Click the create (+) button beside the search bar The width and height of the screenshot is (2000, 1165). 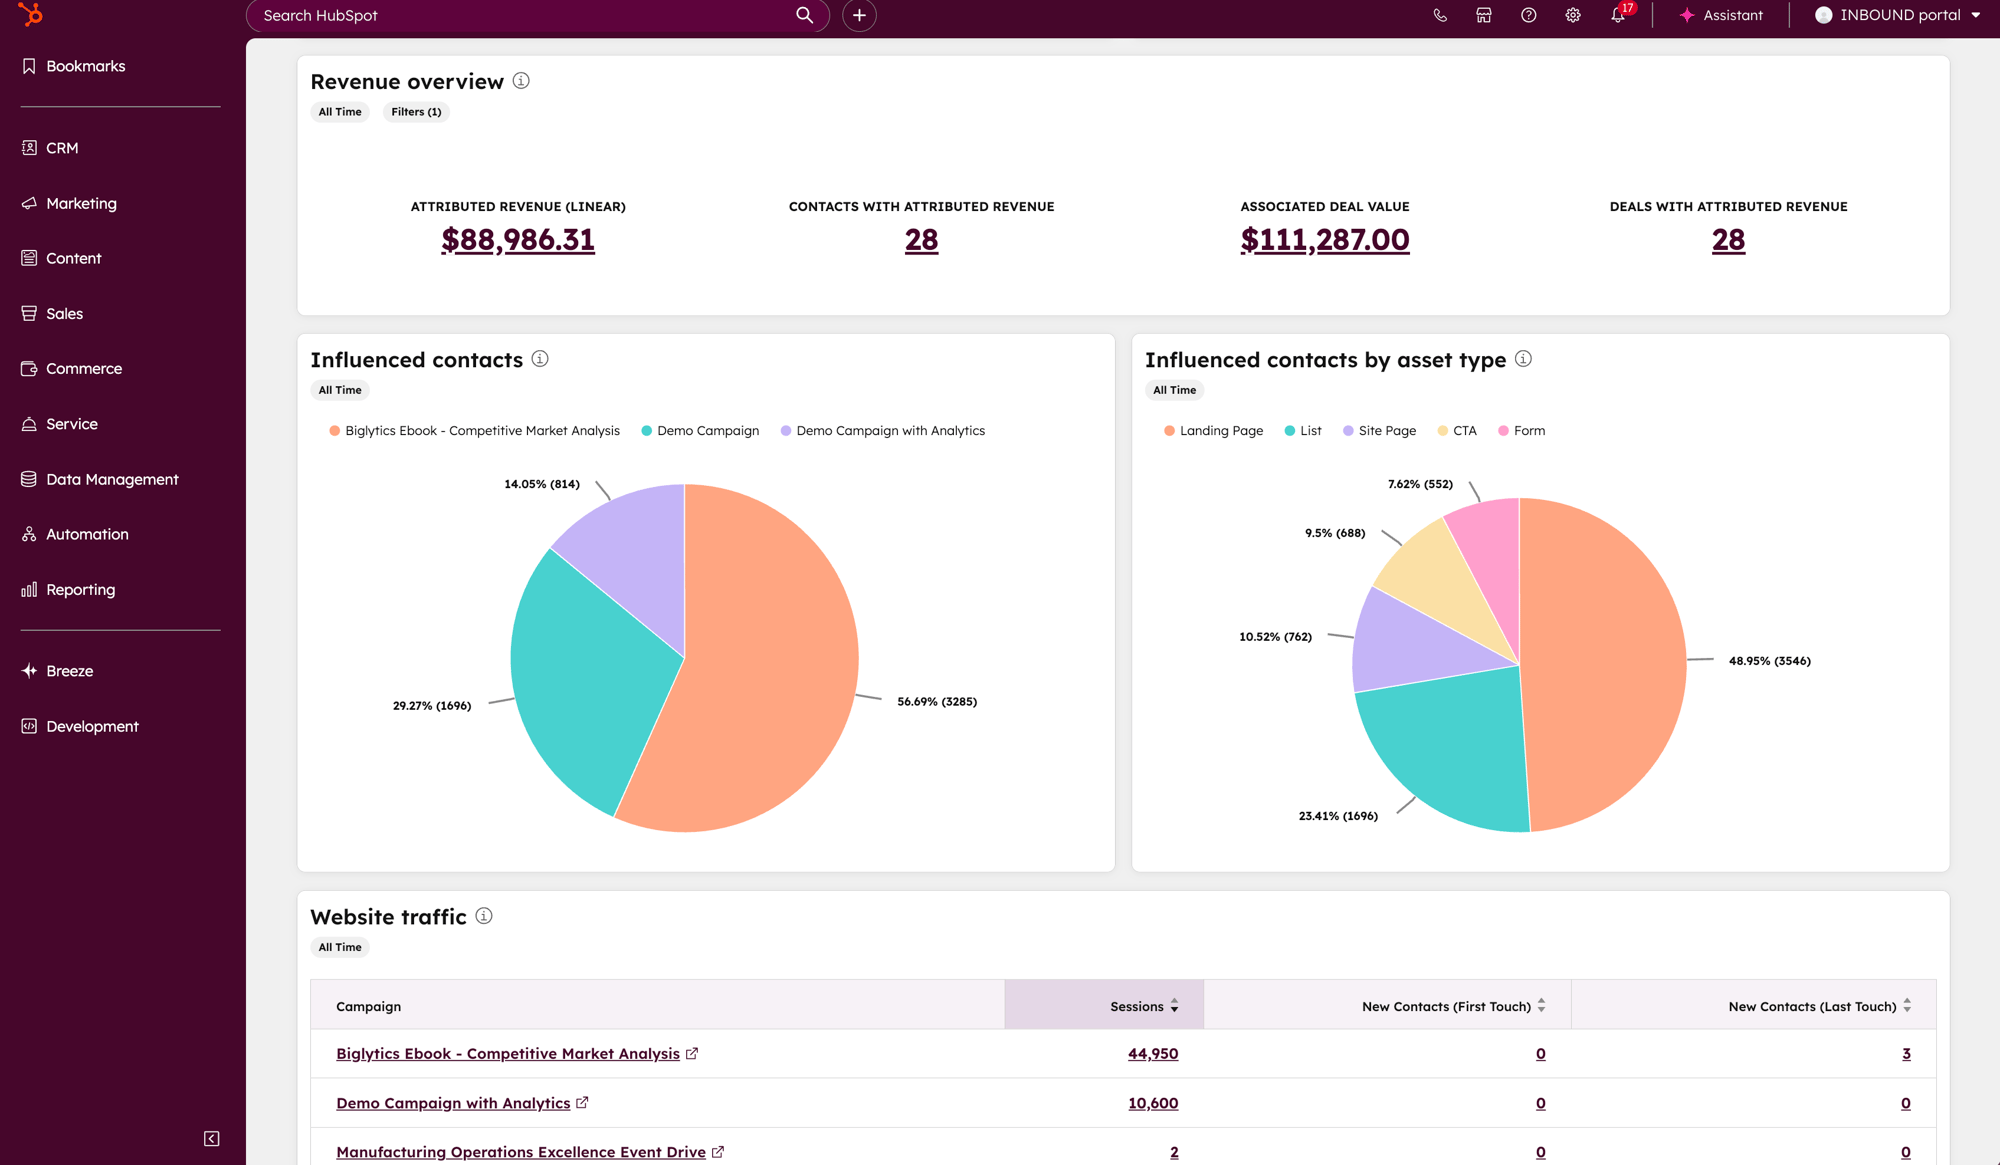click(859, 15)
